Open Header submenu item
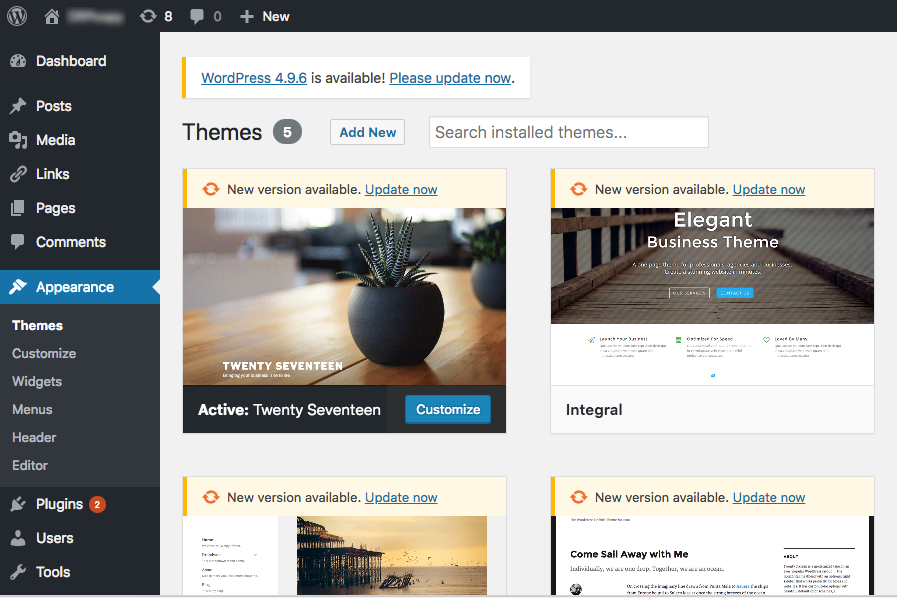 coord(34,437)
